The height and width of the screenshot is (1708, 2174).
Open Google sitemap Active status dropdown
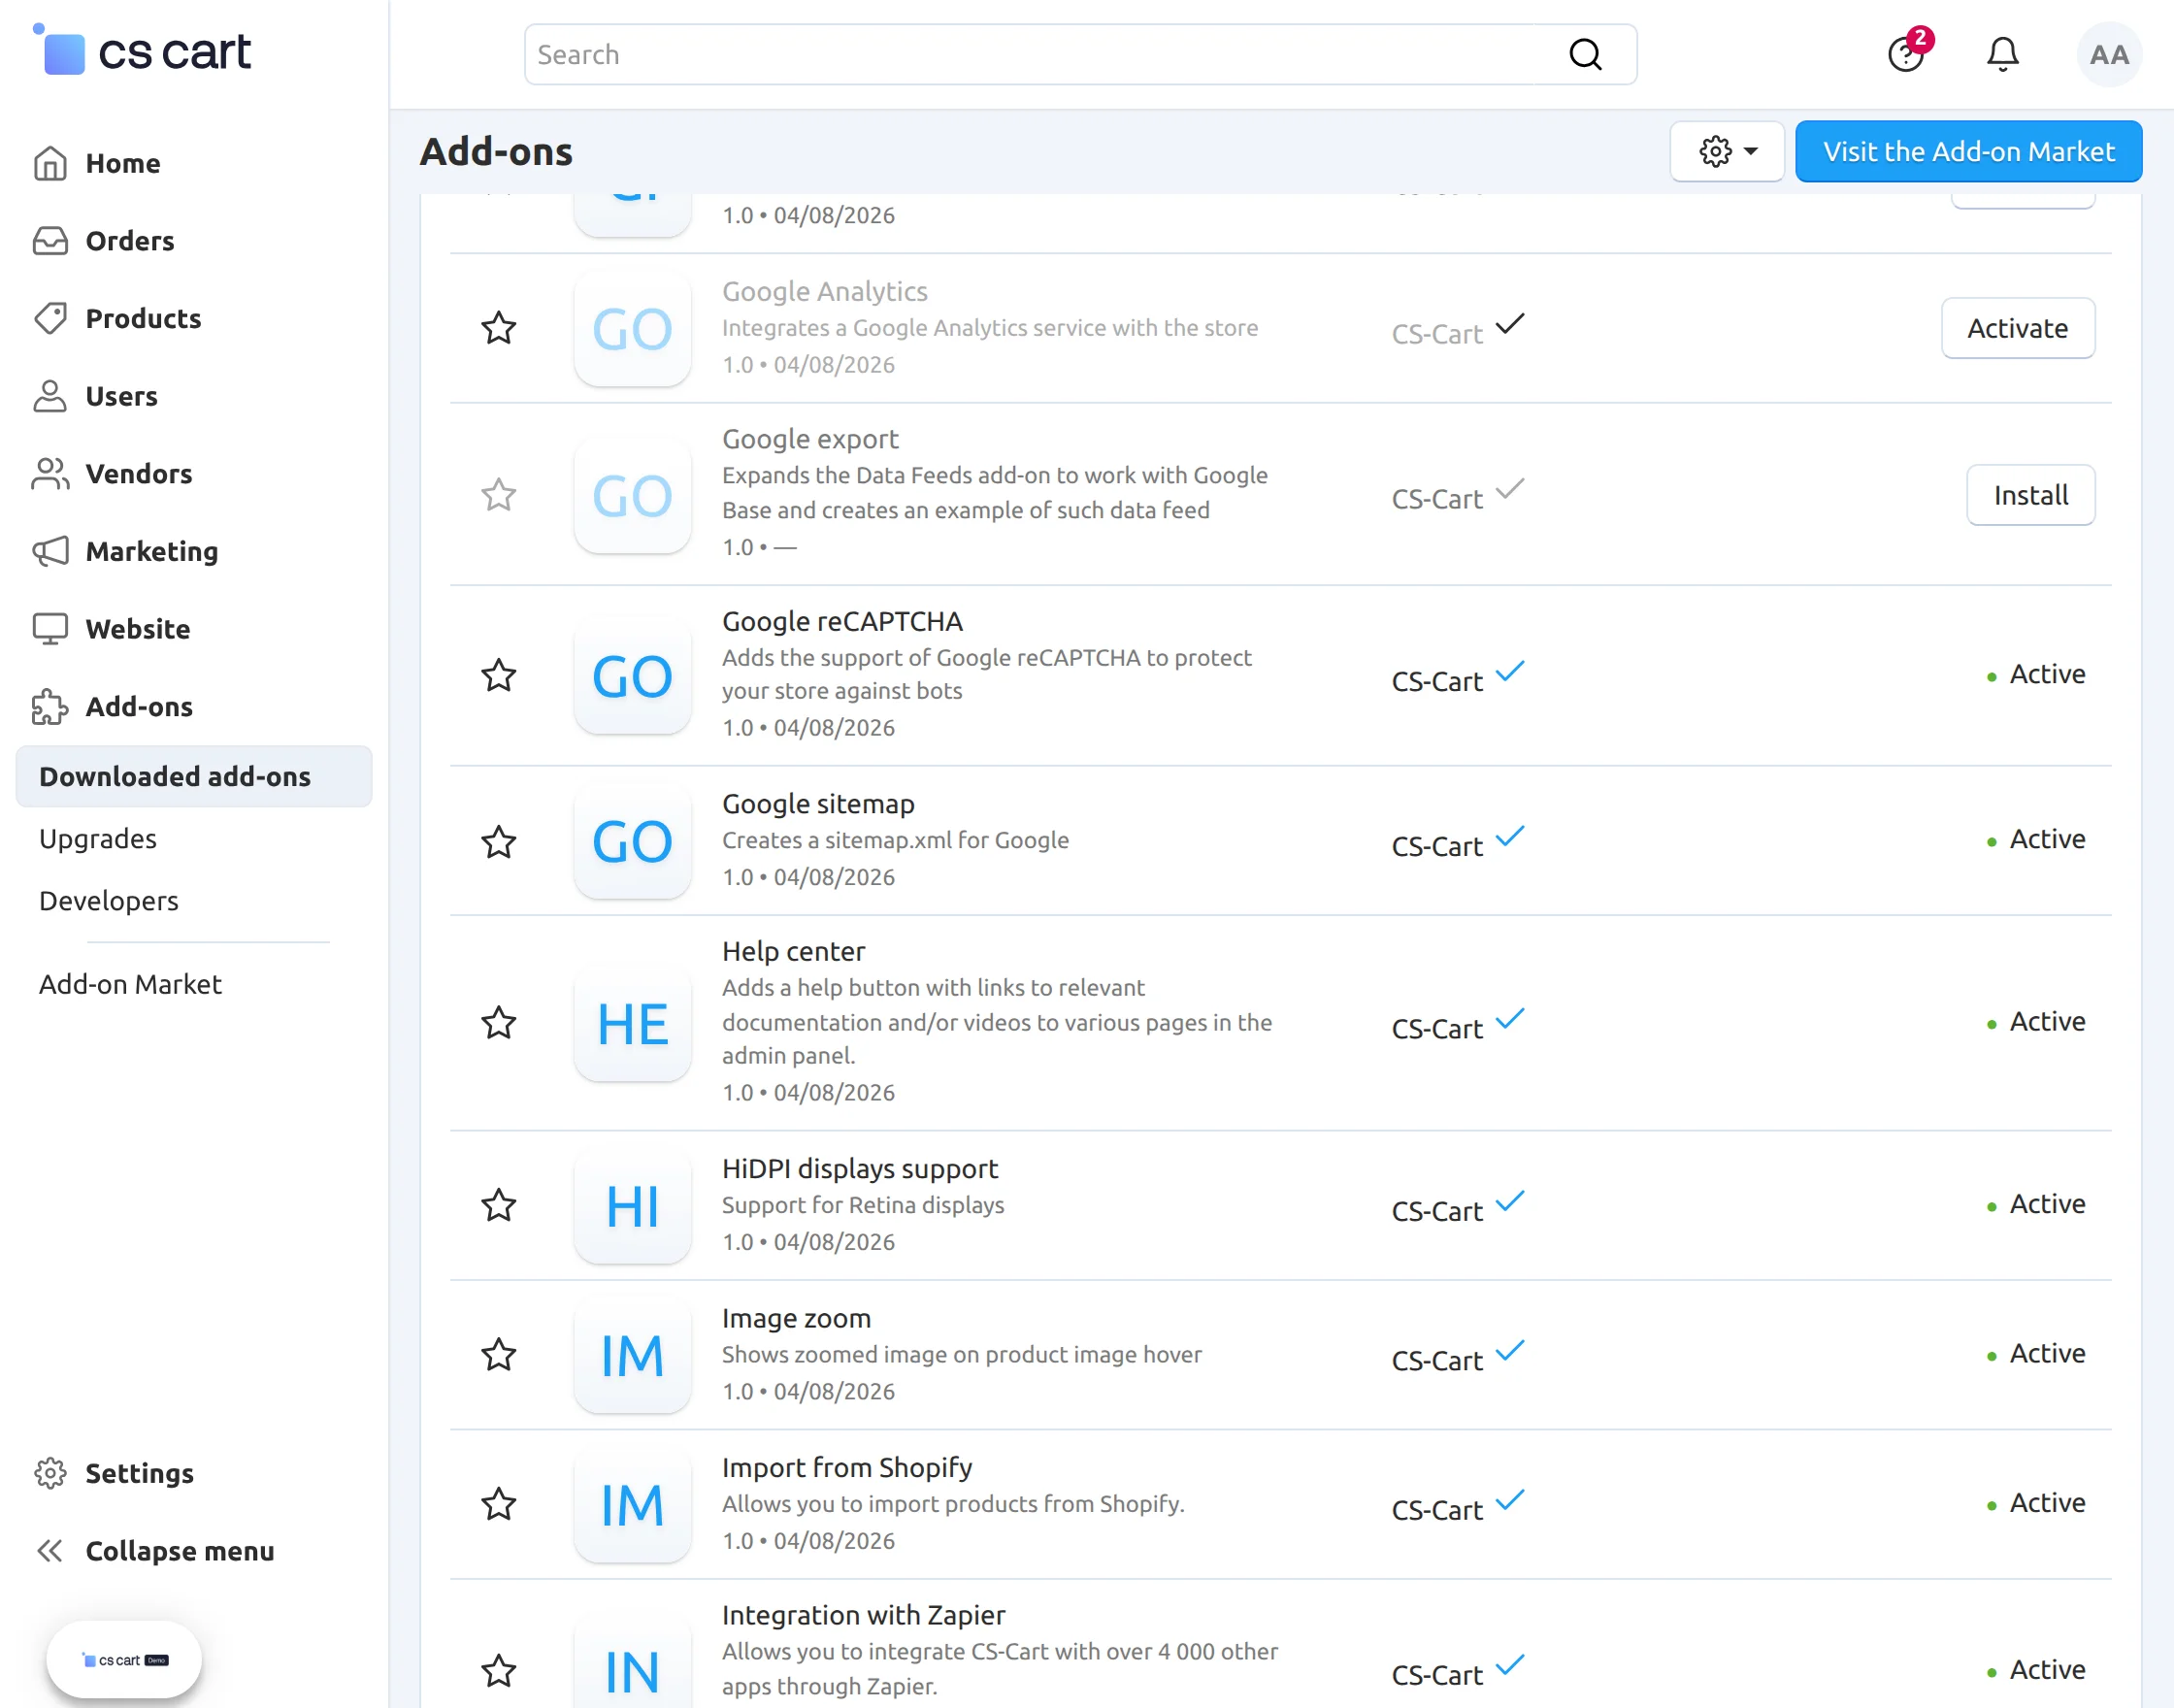[x=2036, y=840]
